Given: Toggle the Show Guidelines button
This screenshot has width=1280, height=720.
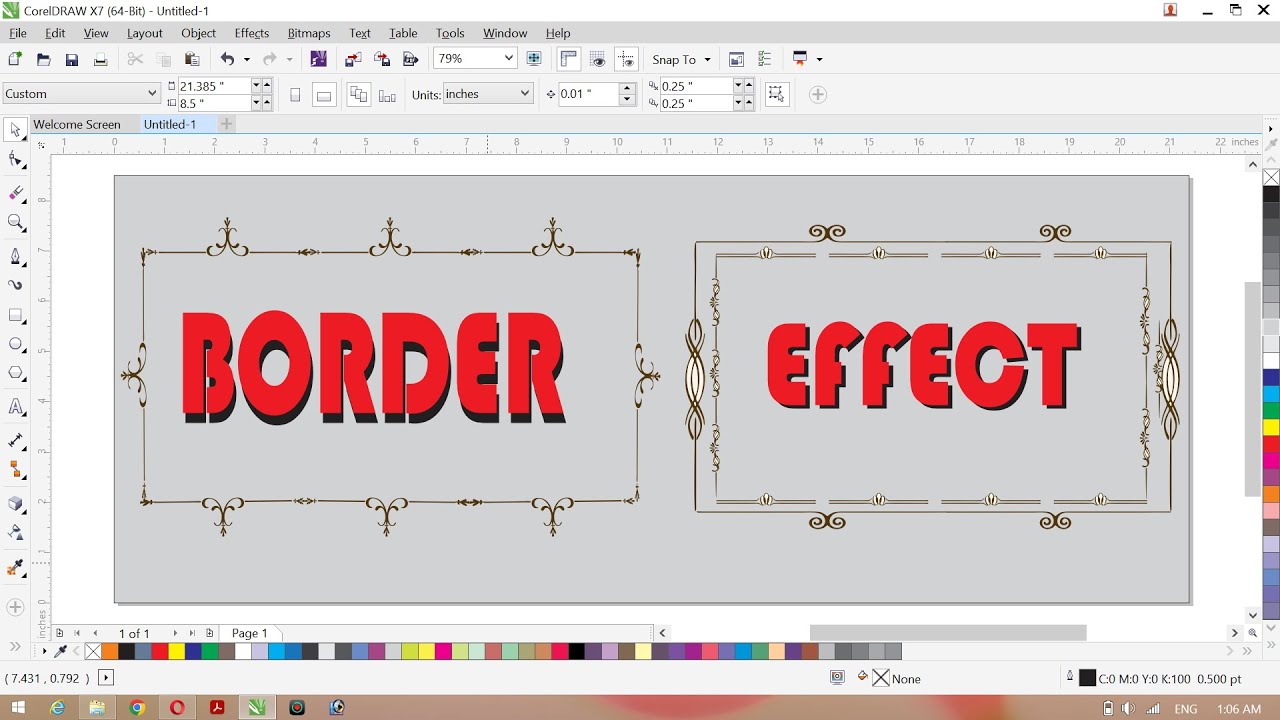Looking at the screenshot, I should coord(627,60).
